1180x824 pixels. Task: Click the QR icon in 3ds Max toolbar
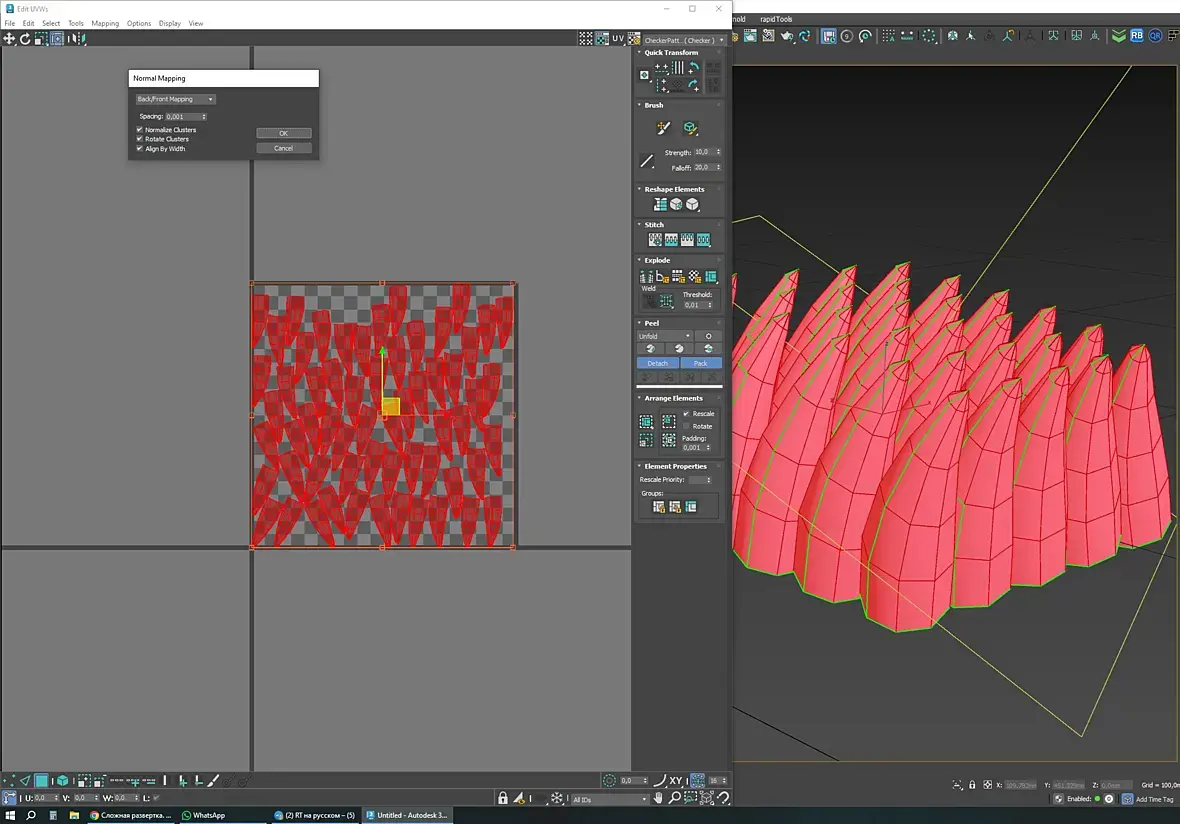1154,35
